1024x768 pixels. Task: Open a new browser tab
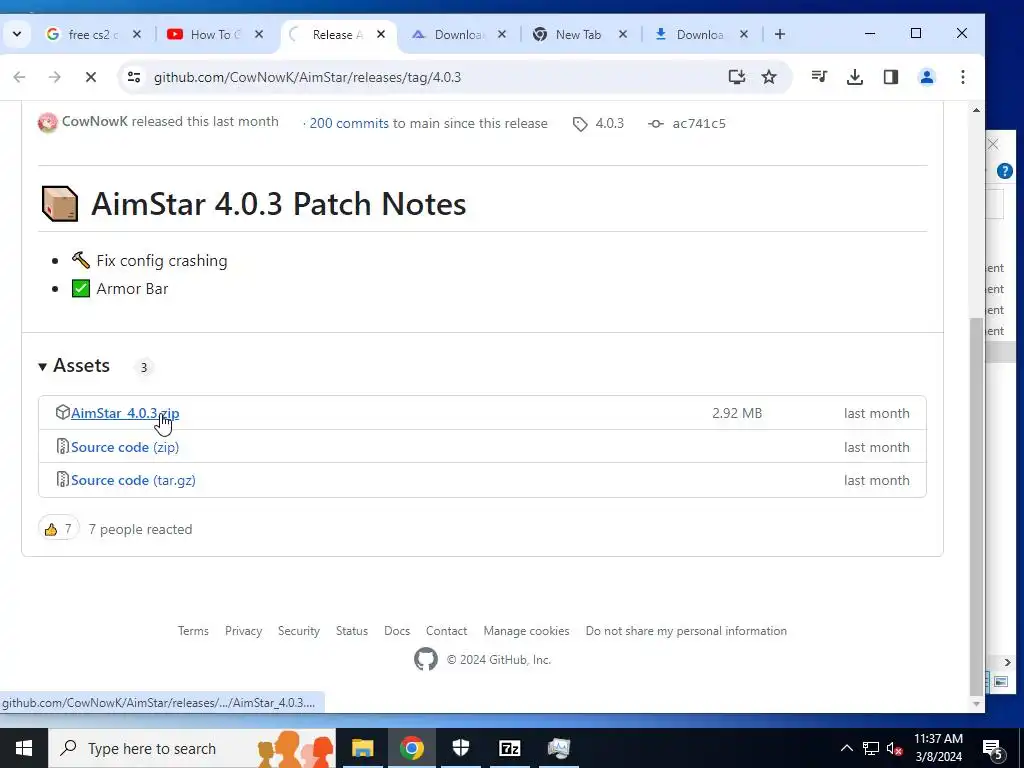click(x=780, y=35)
